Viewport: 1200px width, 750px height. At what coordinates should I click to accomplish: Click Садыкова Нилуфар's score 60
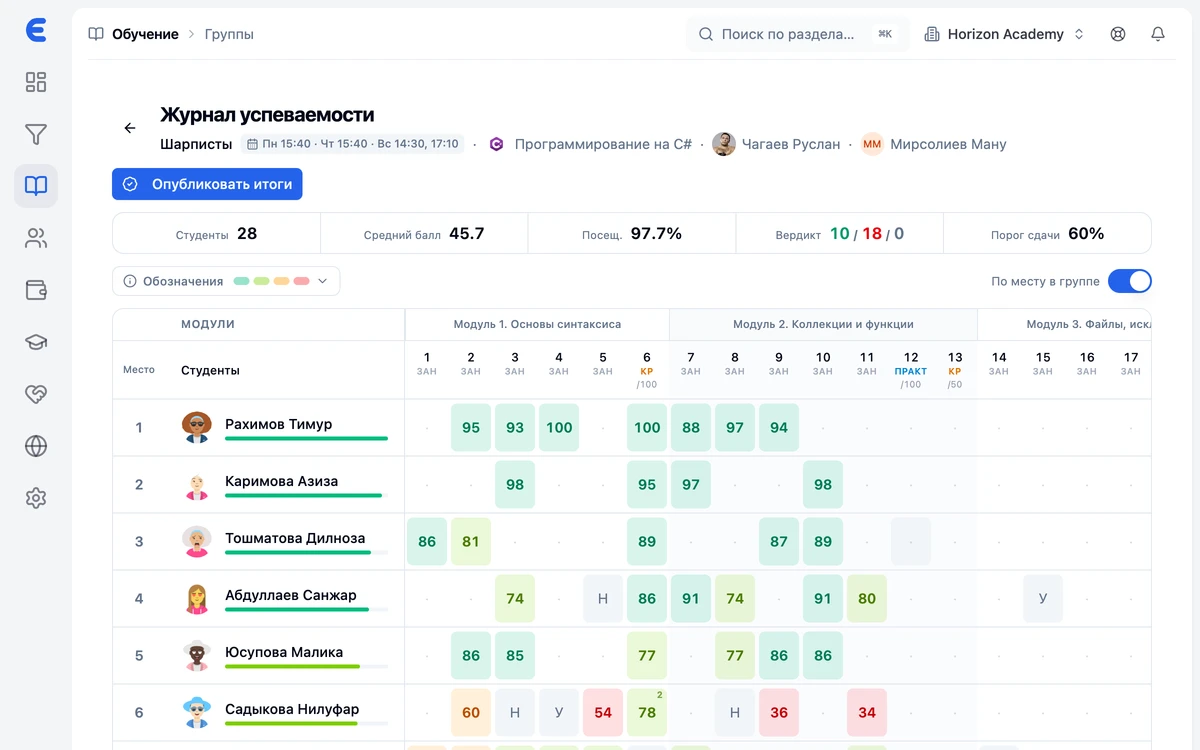click(x=471, y=712)
